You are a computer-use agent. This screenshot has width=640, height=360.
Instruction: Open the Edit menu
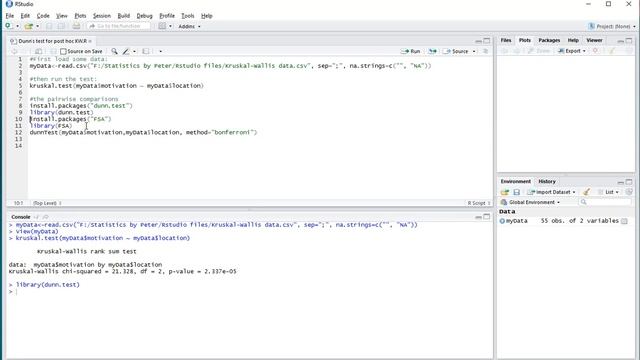[25, 16]
